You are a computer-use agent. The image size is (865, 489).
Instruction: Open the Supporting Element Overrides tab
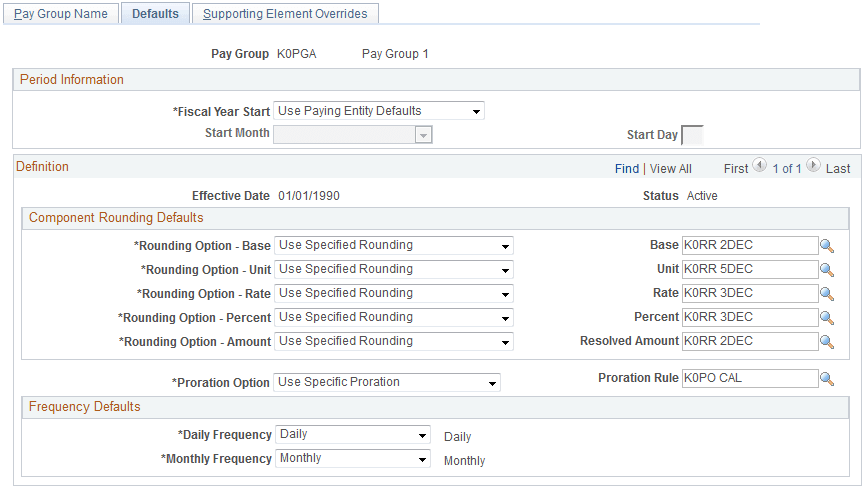click(x=285, y=14)
